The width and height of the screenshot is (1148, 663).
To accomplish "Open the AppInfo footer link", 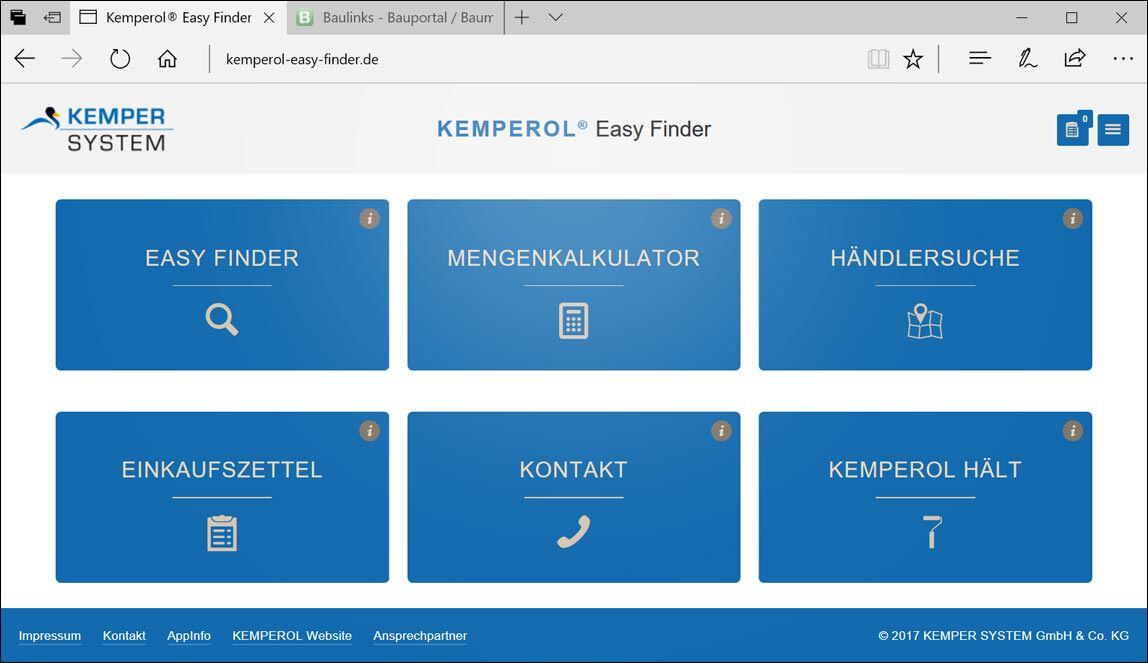I will coord(189,635).
